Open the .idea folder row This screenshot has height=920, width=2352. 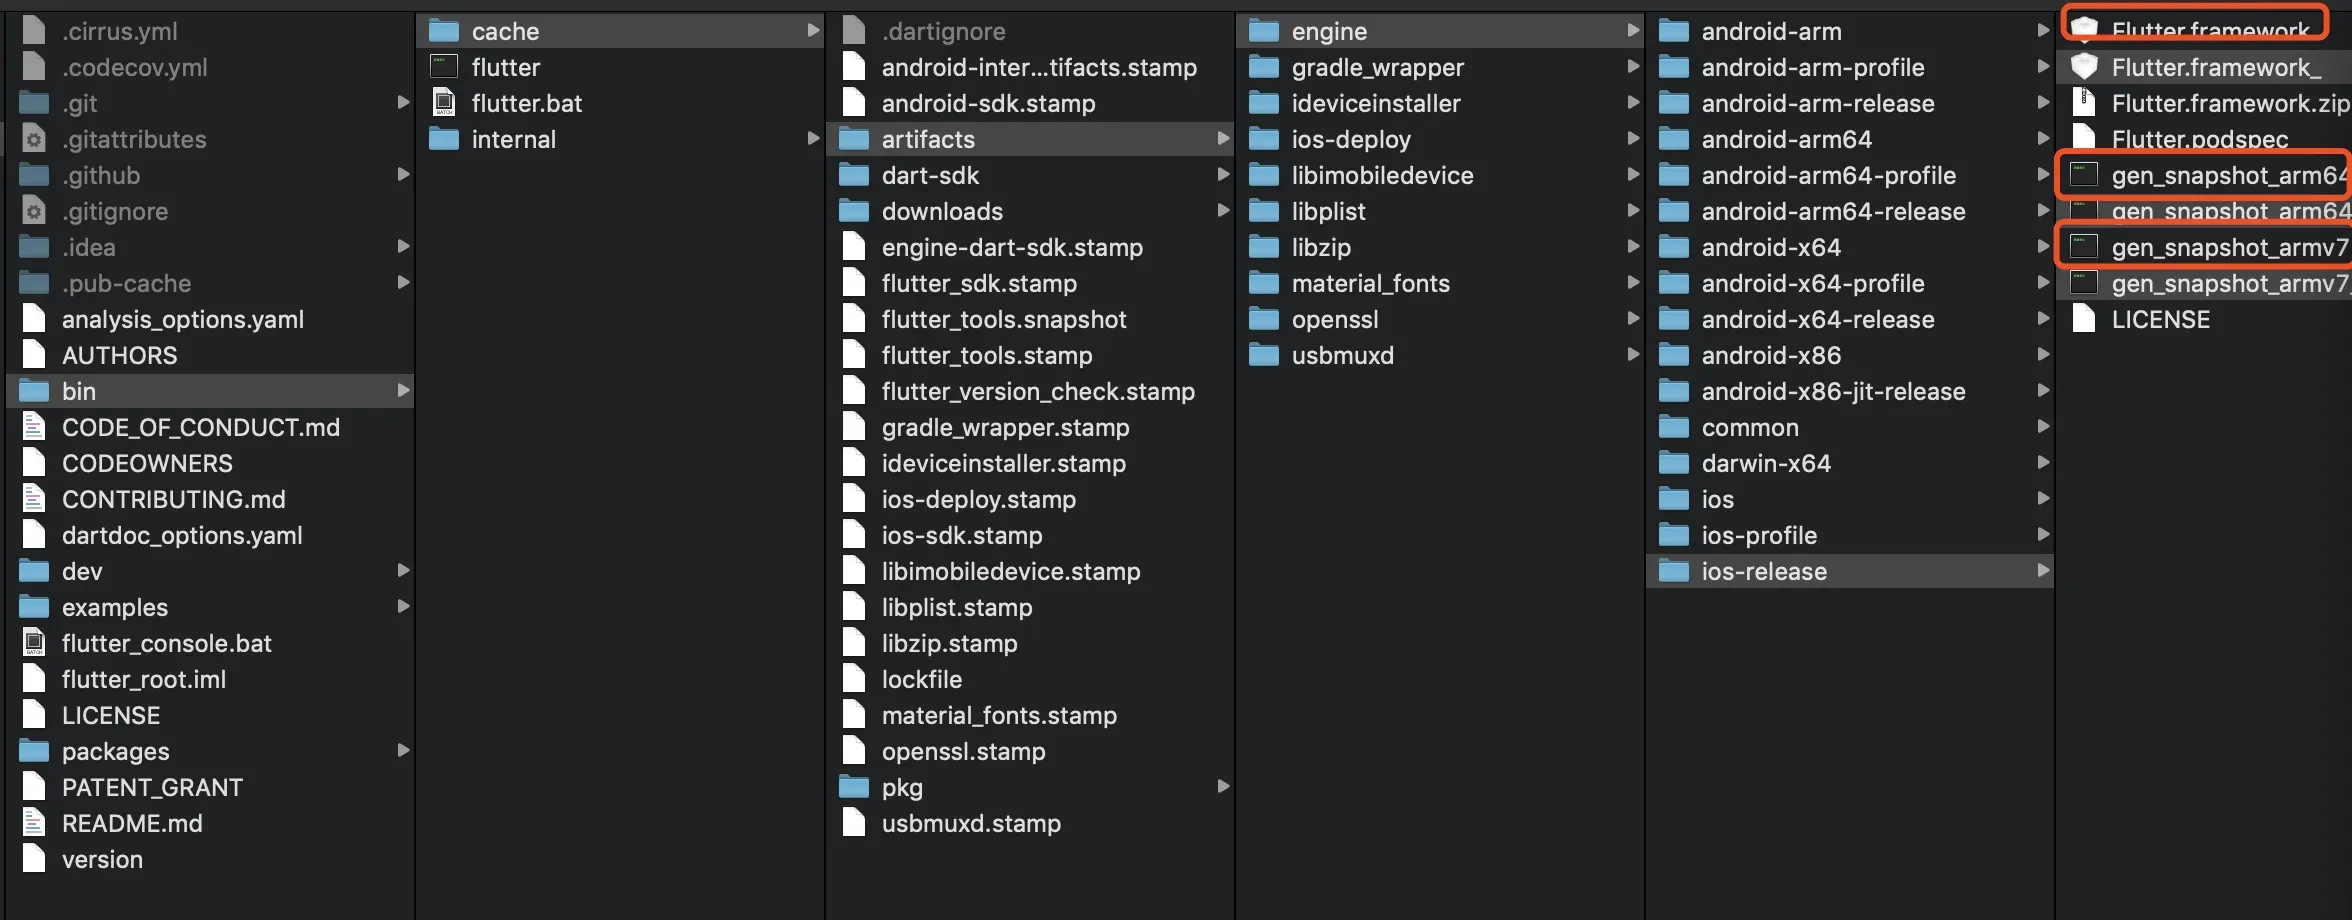pos(210,247)
